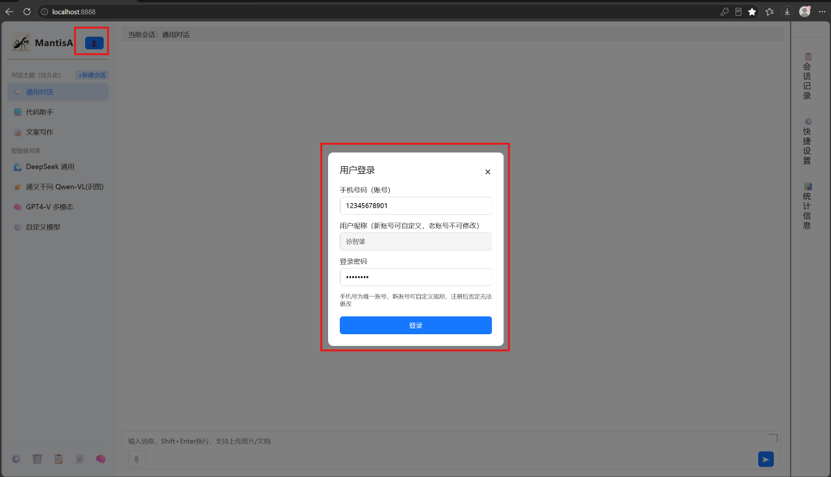Click the MantisA mantis logo

[x=21, y=43]
